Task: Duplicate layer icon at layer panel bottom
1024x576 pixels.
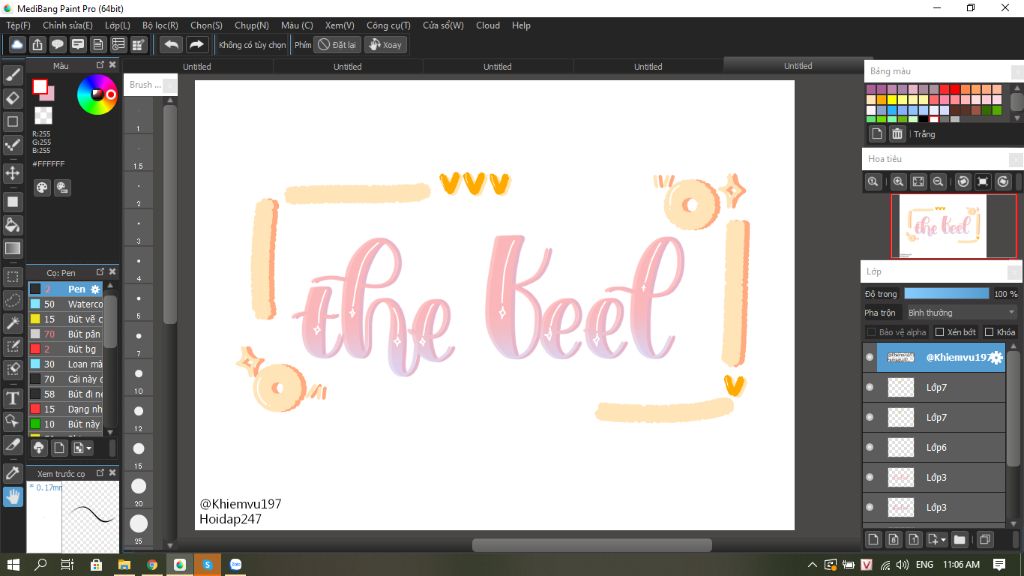Action: click(985, 539)
